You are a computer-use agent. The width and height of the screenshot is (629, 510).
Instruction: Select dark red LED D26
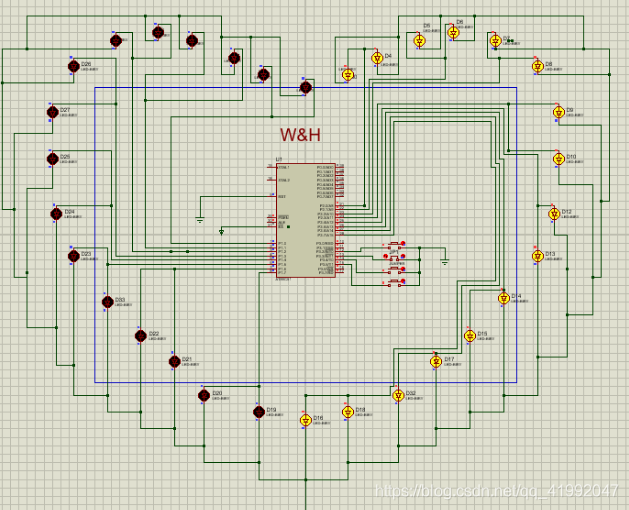73,66
